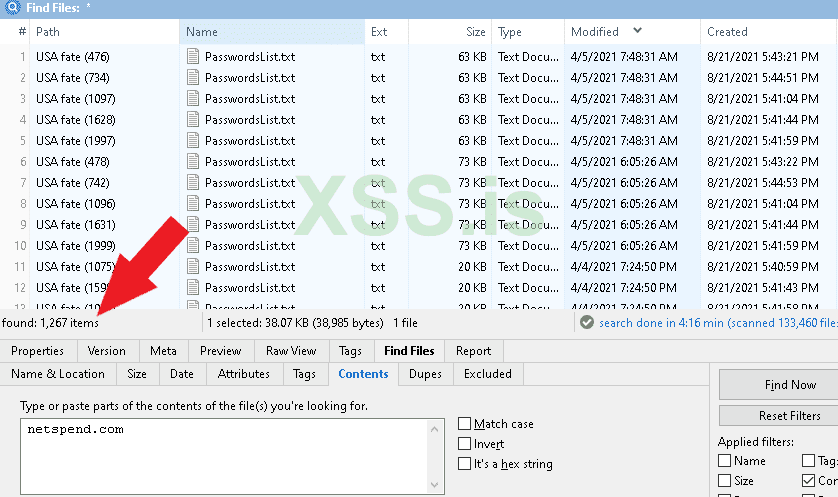Click file icon in row 12
838x497 pixels.
[x=193, y=288]
